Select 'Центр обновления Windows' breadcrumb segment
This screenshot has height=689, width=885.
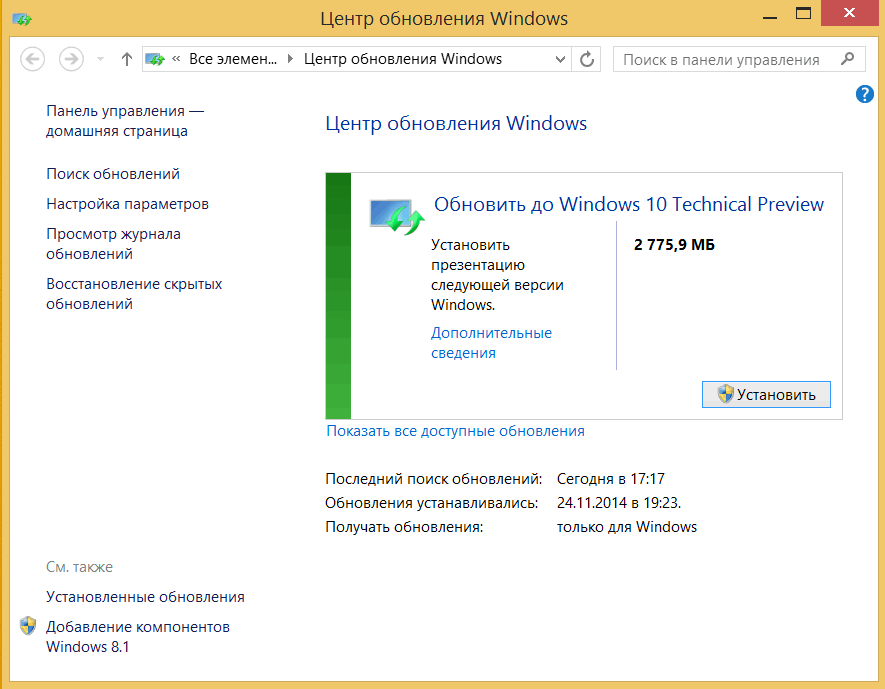pyautogui.click(x=402, y=59)
